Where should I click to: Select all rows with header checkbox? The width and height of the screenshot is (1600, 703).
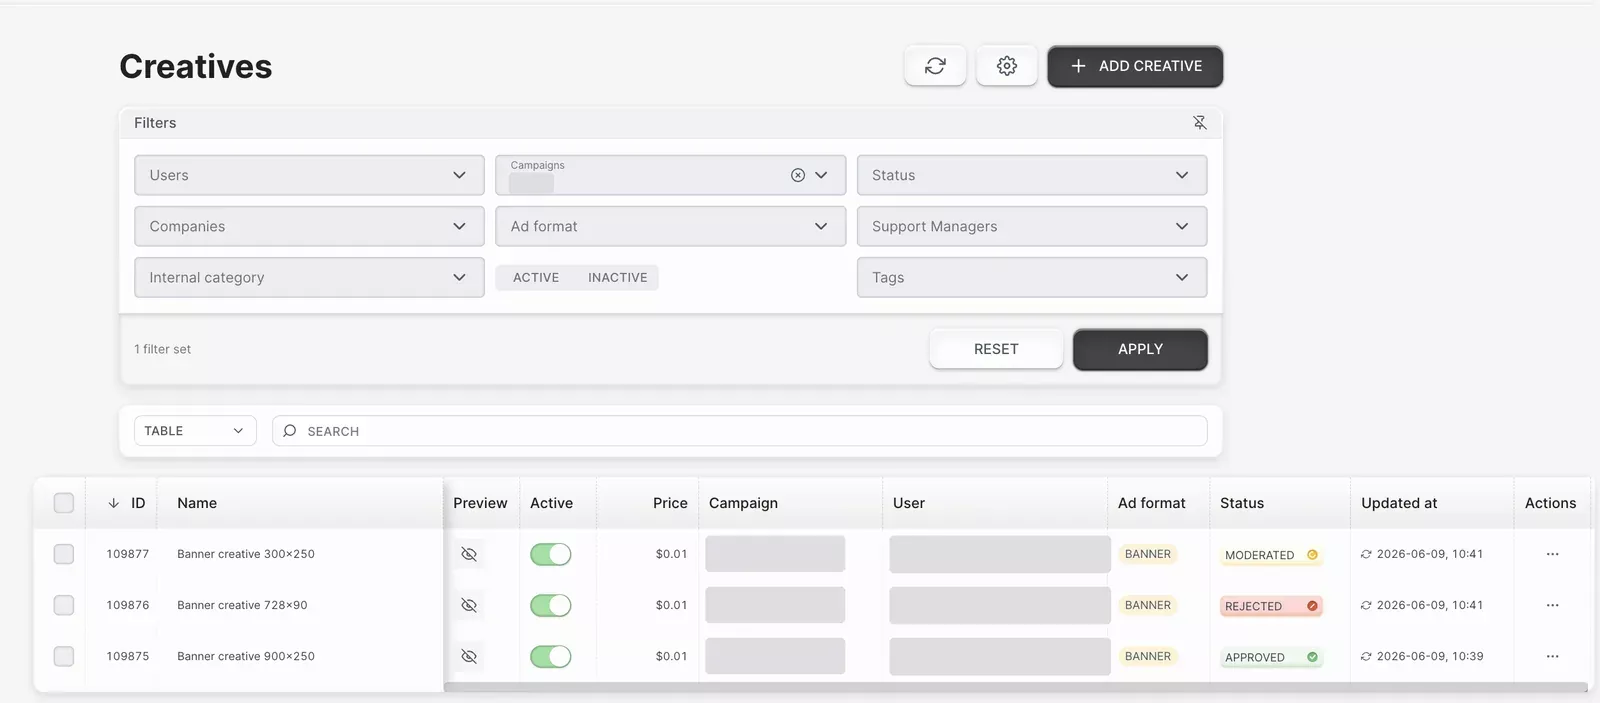64,503
